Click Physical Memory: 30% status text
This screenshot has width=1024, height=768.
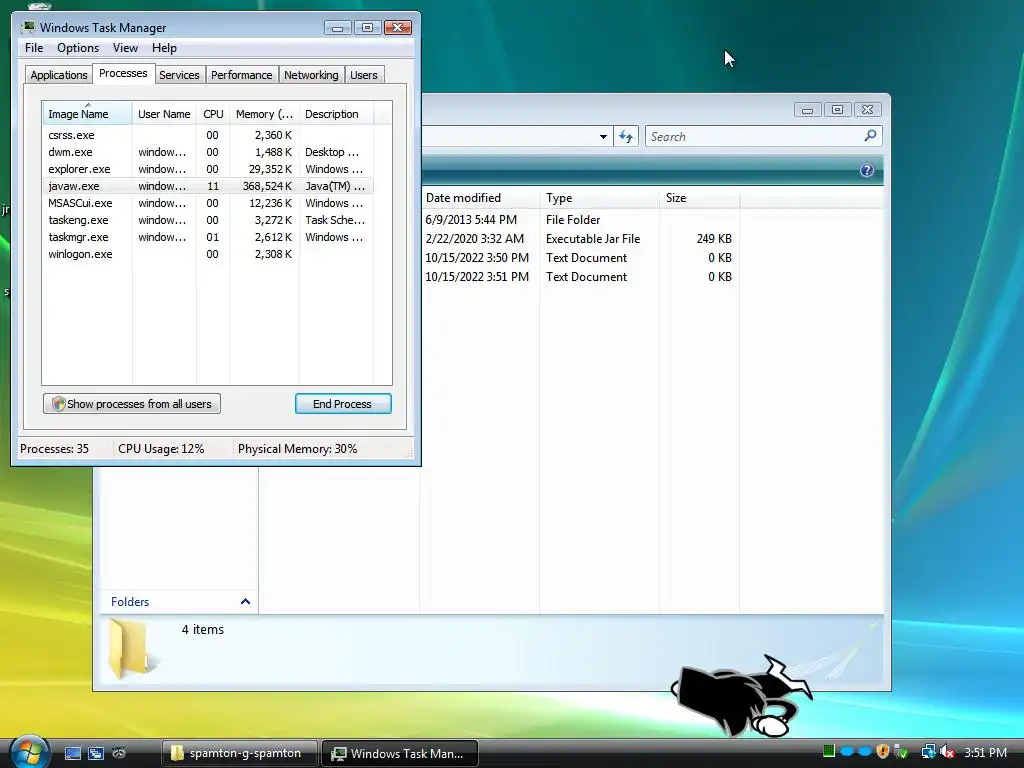point(297,449)
